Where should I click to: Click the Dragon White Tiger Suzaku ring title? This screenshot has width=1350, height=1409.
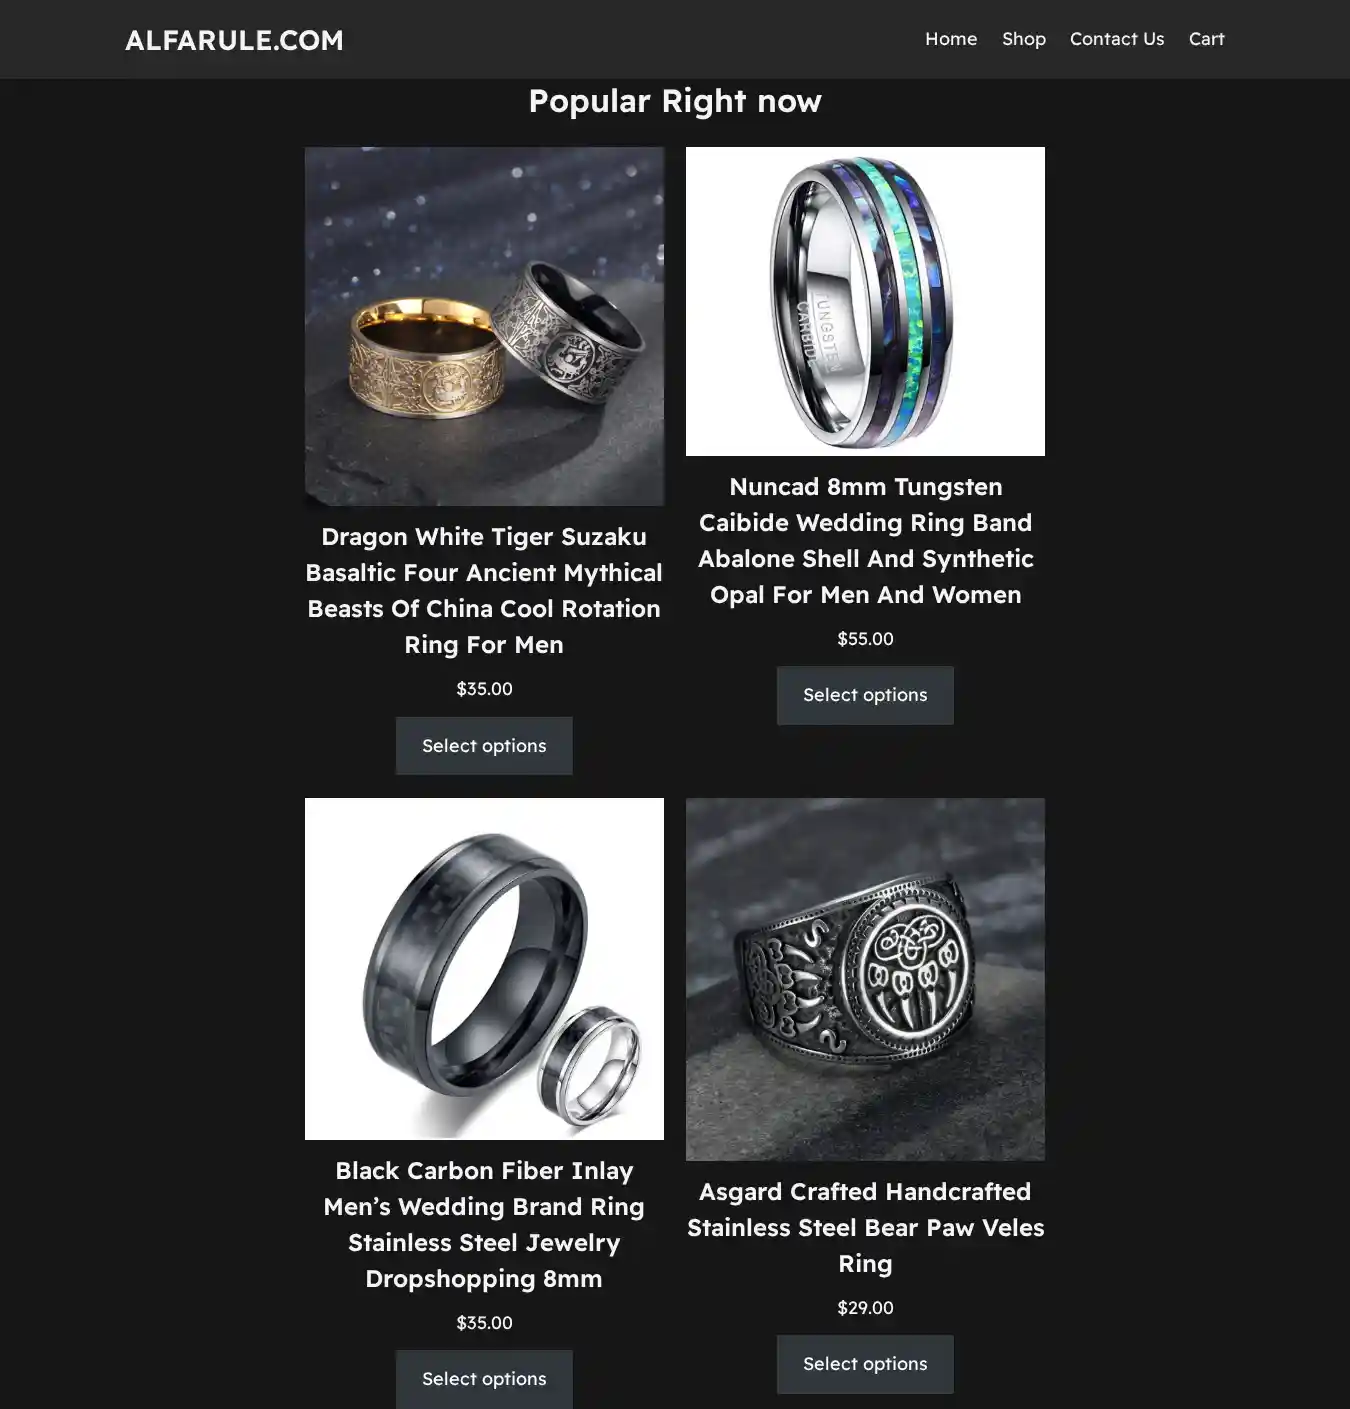[x=484, y=590]
